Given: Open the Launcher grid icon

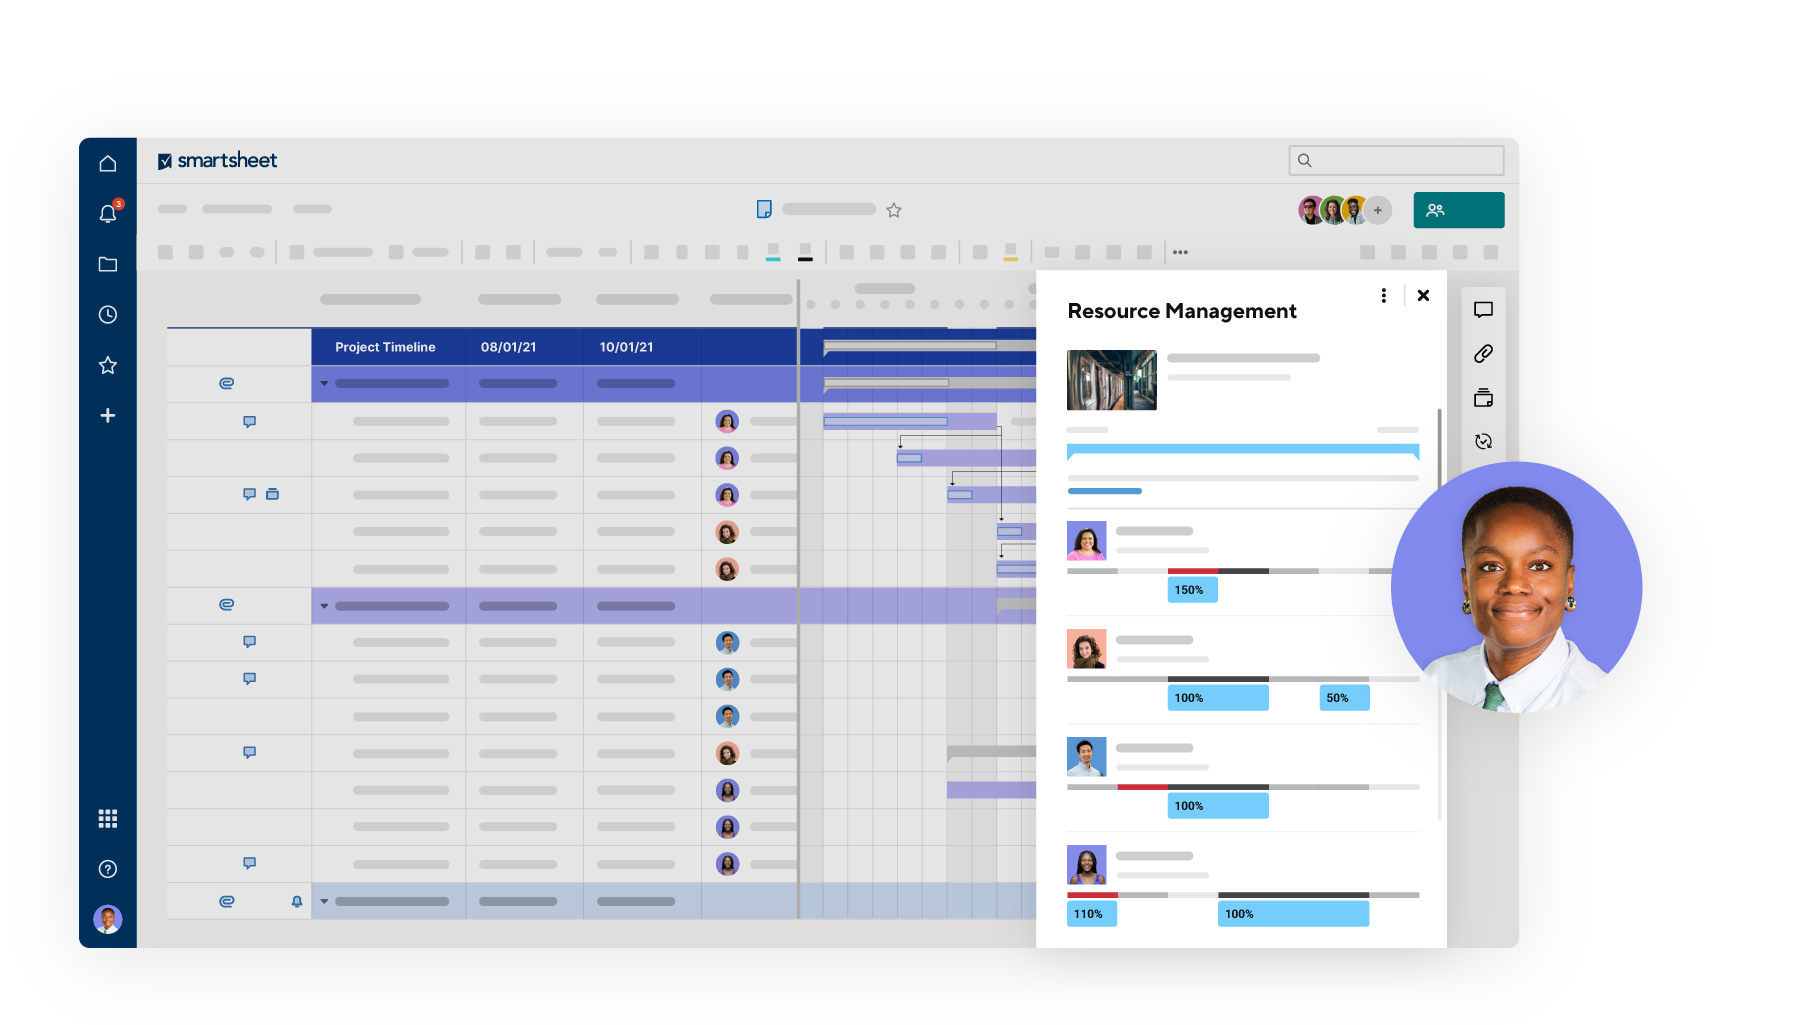Looking at the screenshot, I should point(108,819).
